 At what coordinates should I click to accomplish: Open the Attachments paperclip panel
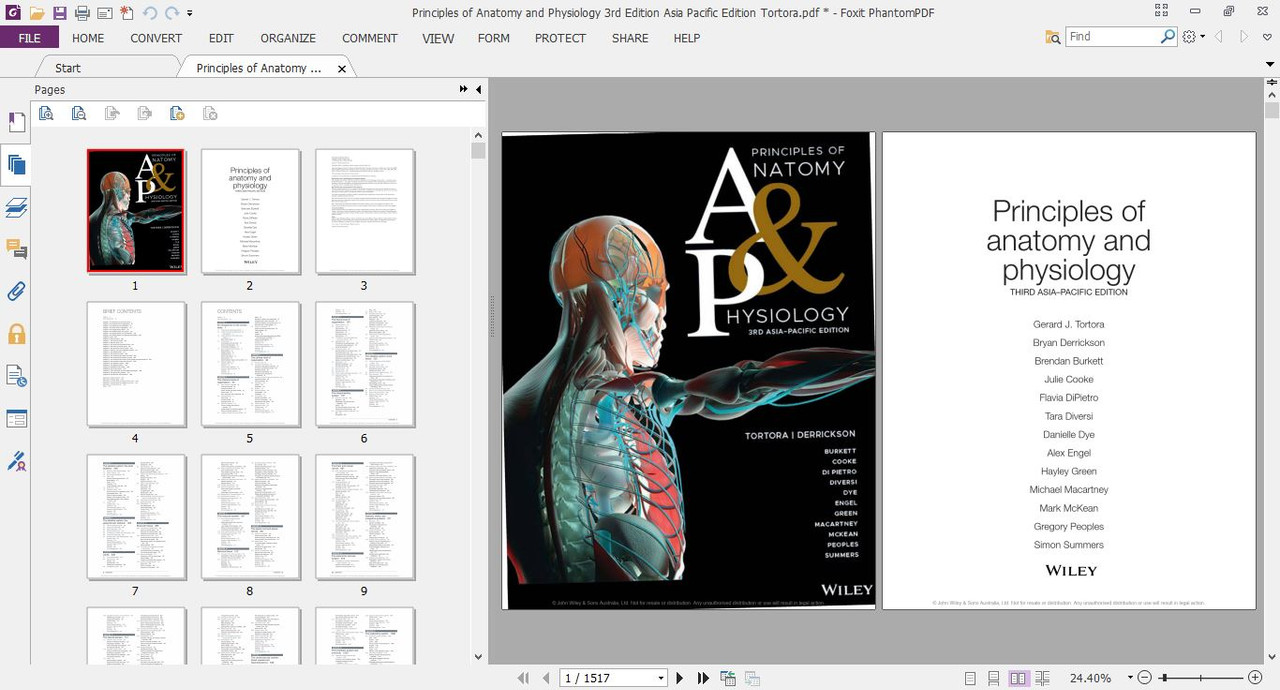[x=16, y=291]
